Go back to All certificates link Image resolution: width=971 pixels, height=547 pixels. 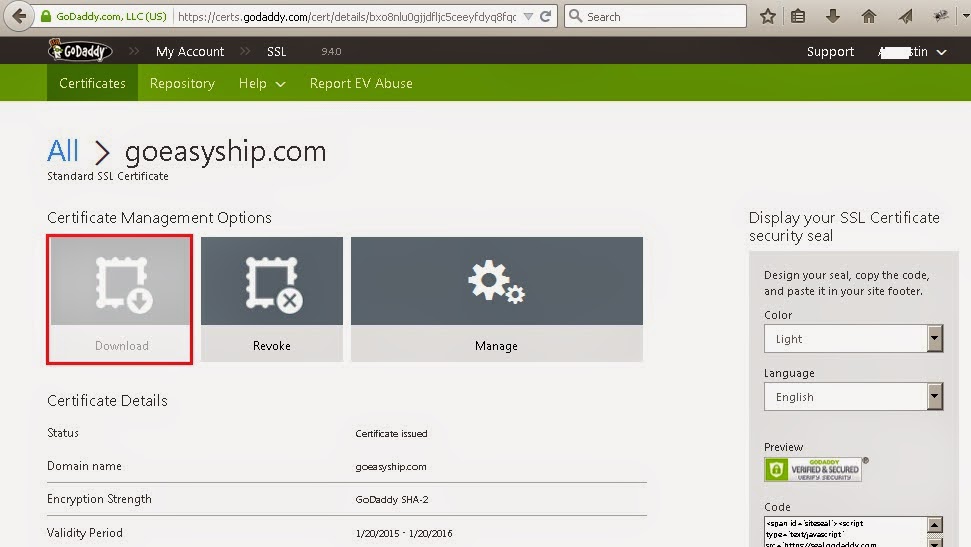click(x=63, y=151)
